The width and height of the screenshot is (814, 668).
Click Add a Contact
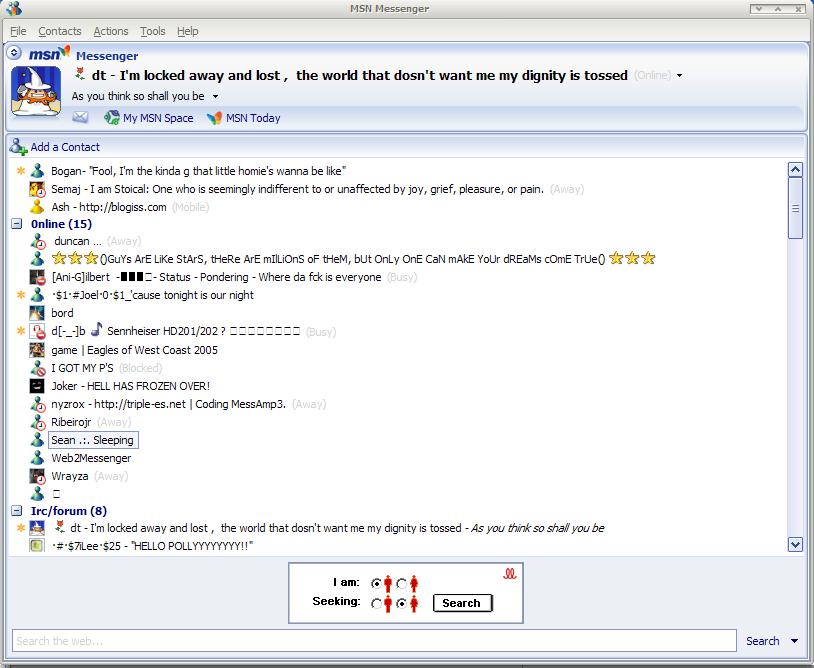[65, 147]
